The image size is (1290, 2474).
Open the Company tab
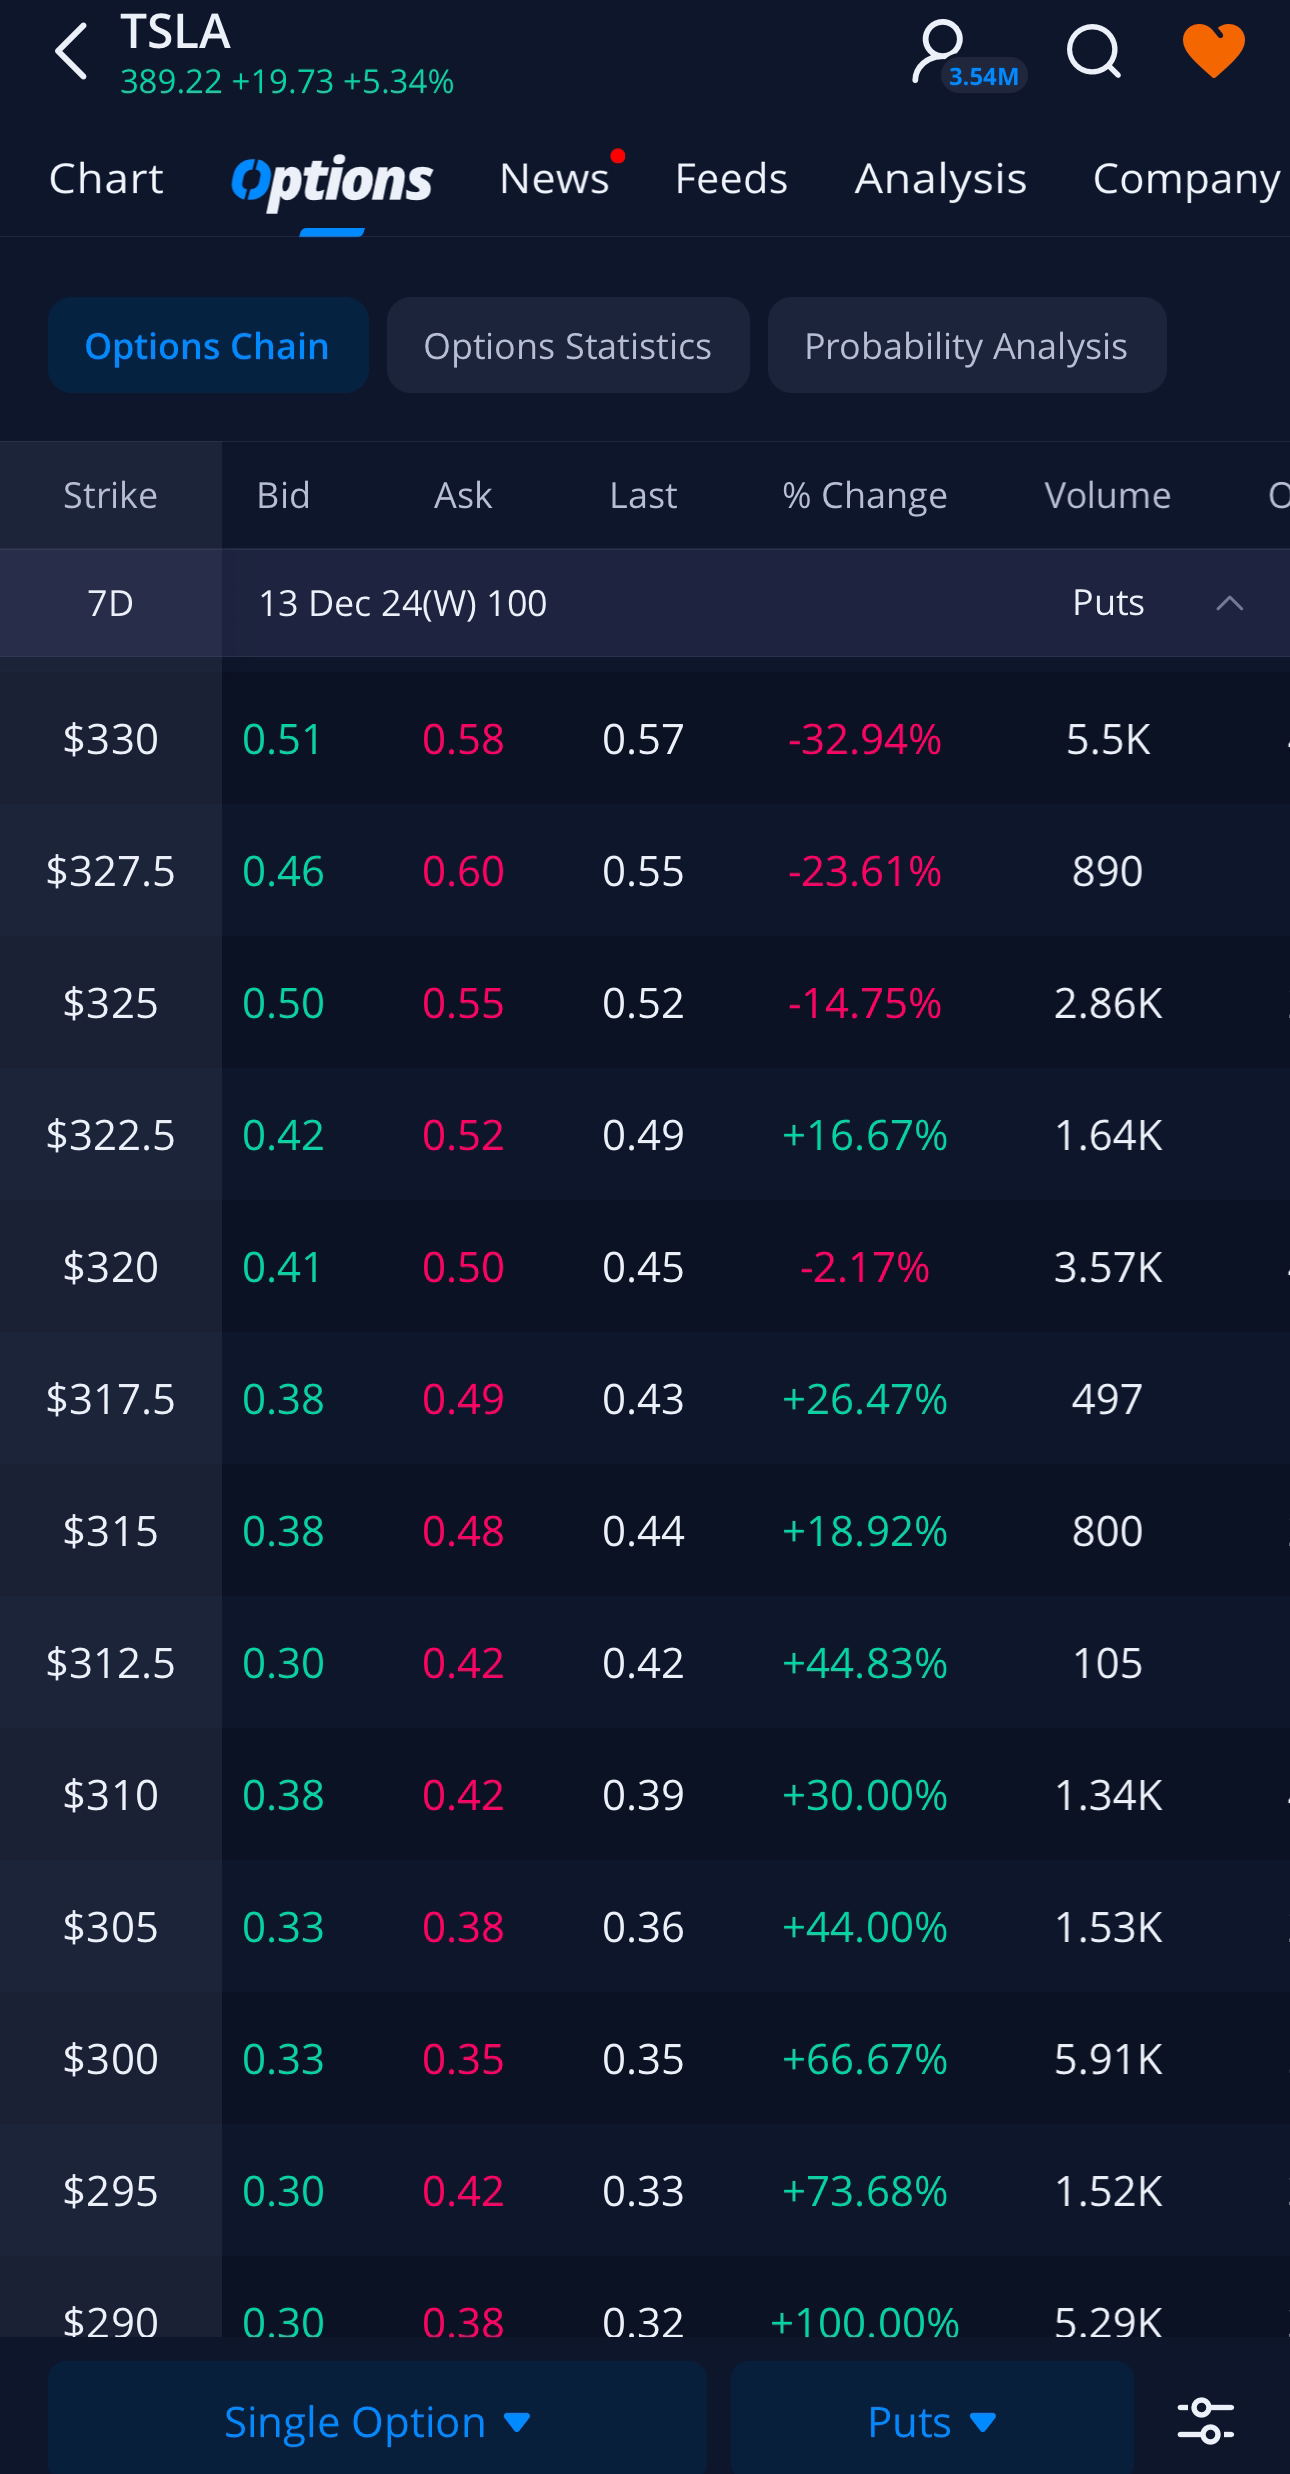1186,179
